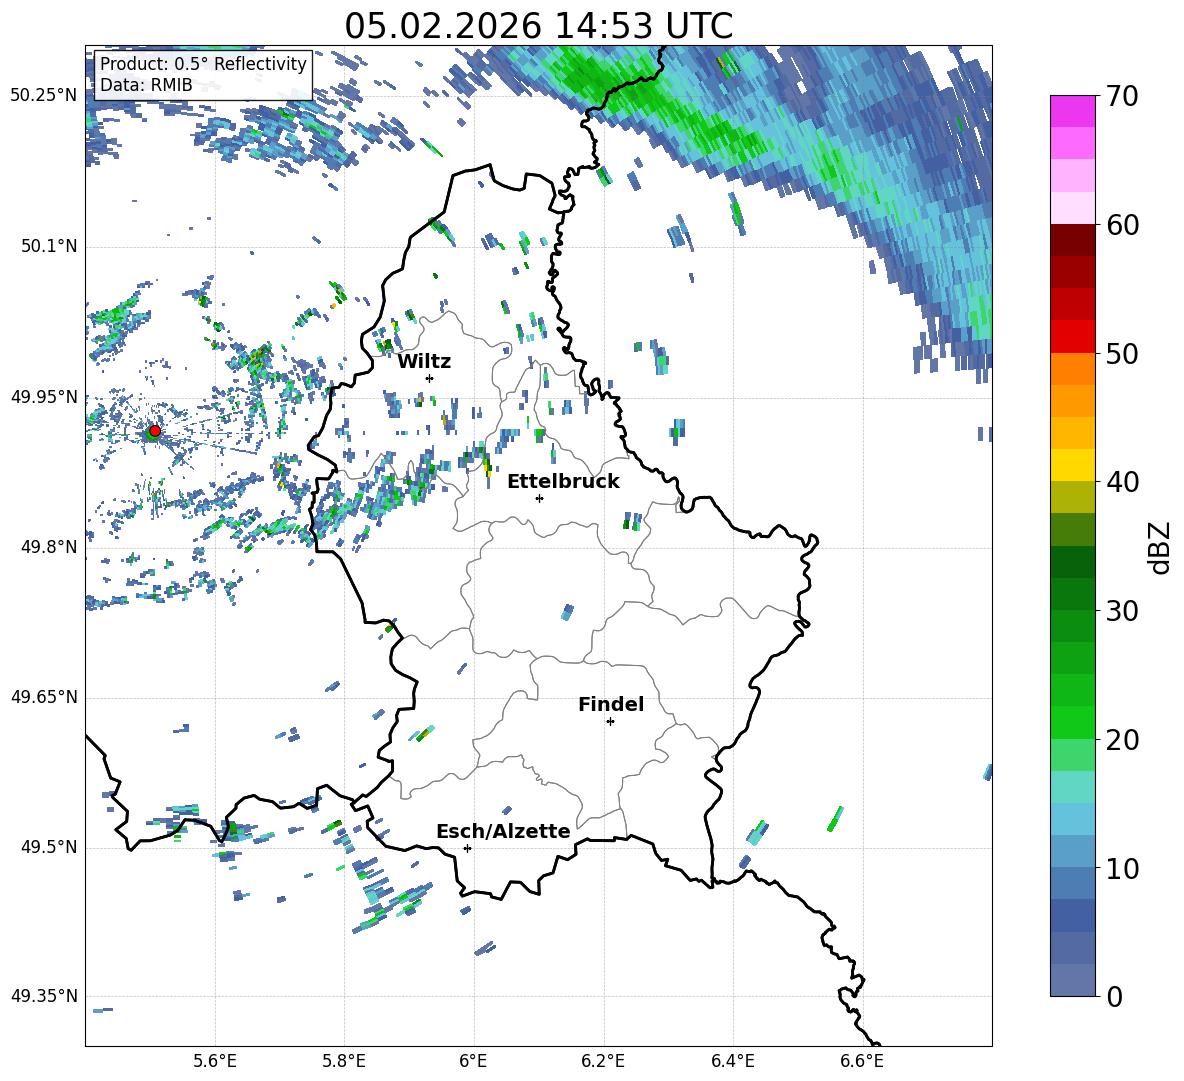This screenshot has width=1184, height=1081.
Task: Click the 5.8°E longitude label
Action: tap(344, 1062)
